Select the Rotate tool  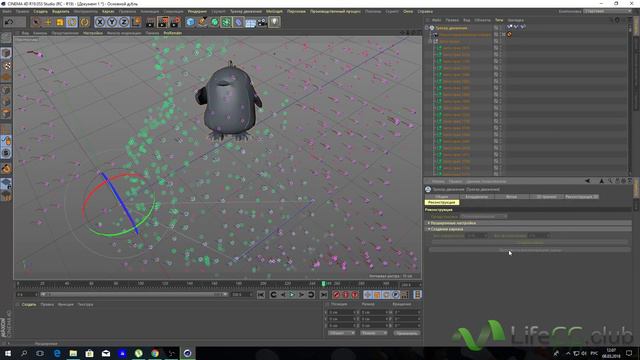72,22
